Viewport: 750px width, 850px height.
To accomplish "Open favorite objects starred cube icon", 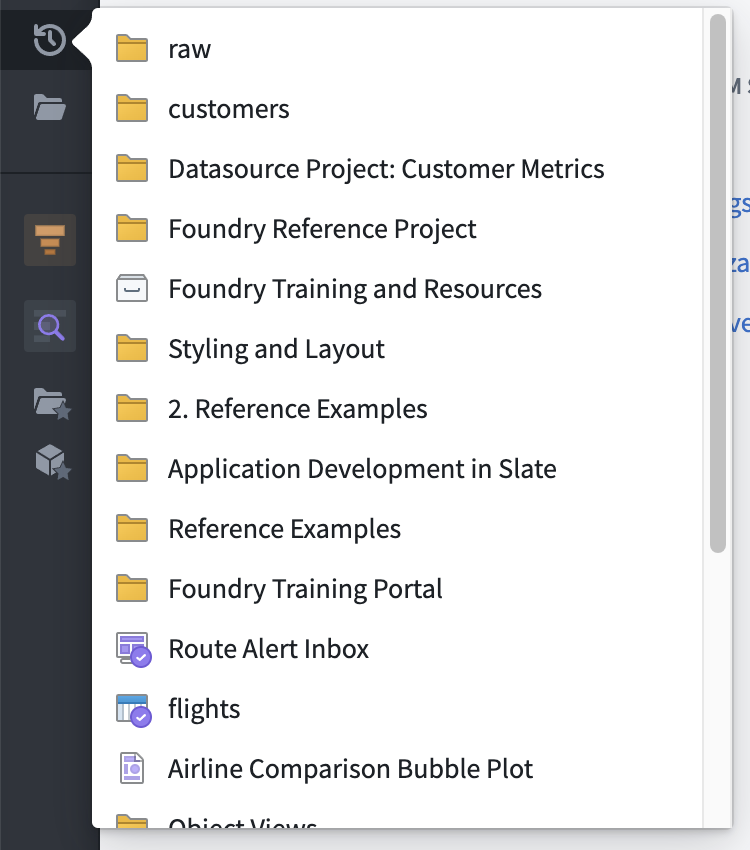I will coord(53,462).
